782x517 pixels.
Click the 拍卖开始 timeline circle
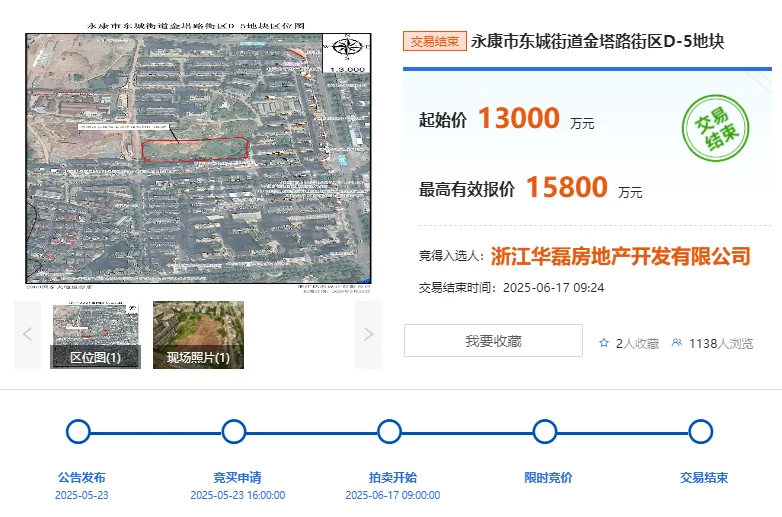click(390, 432)
